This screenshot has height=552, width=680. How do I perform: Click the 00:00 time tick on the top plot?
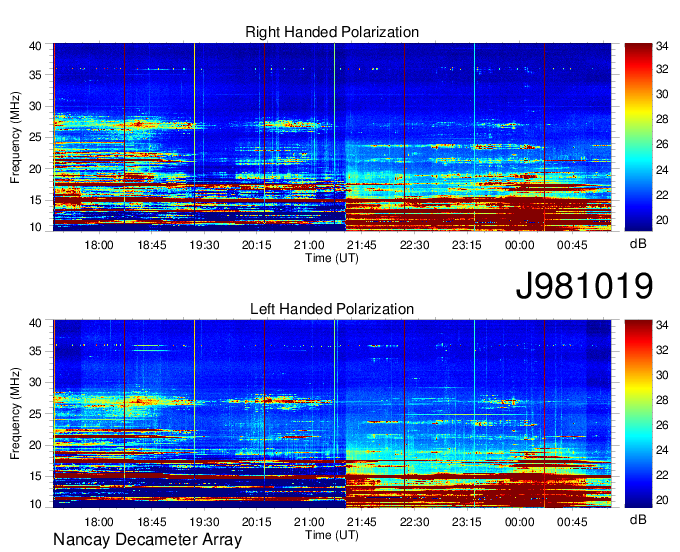pyautogui.click(x=520, y=245)
